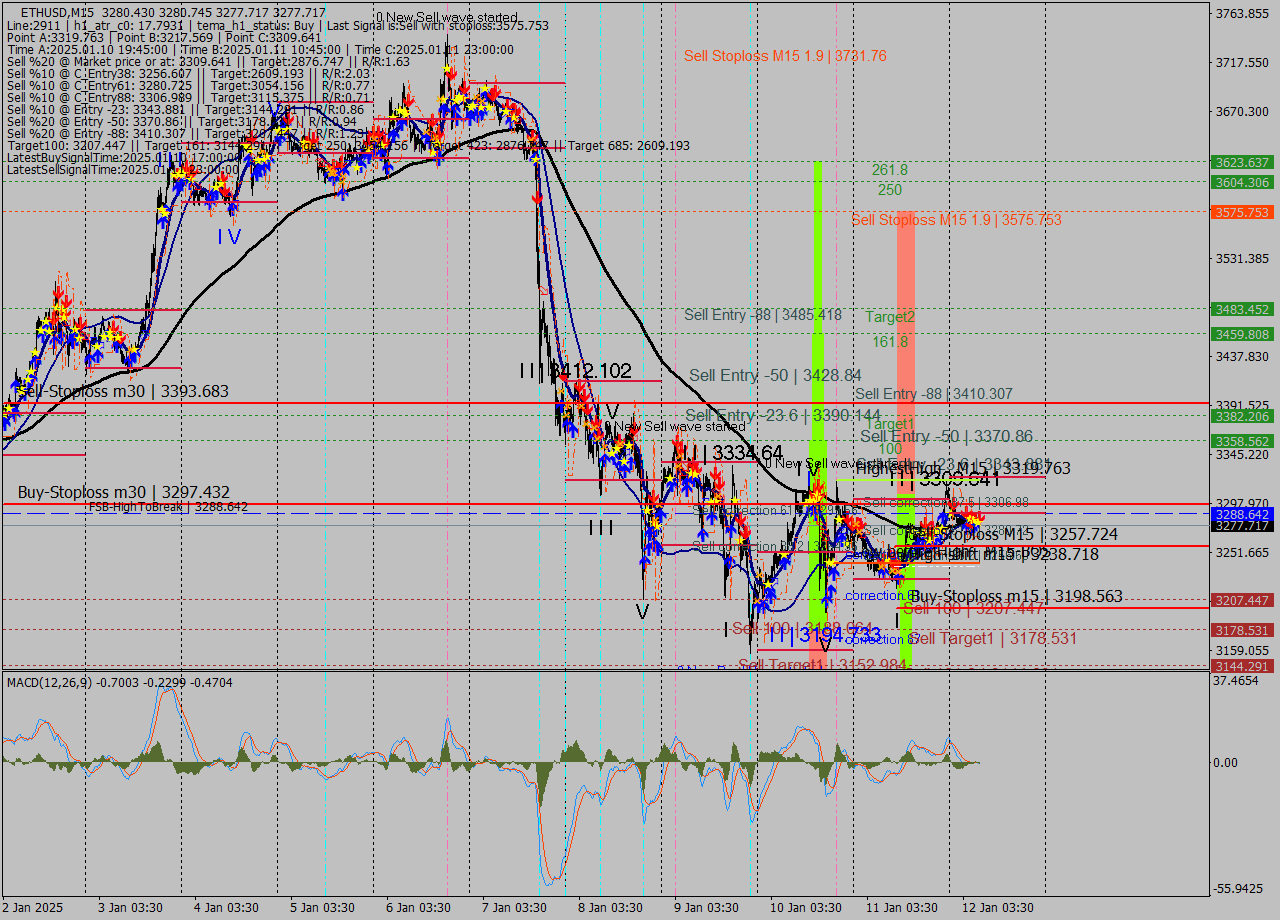The height and width of the screenshot is (920, 1280).
Task: Click the green 261.8 Fibonacci level label
Action: [890, 171]
